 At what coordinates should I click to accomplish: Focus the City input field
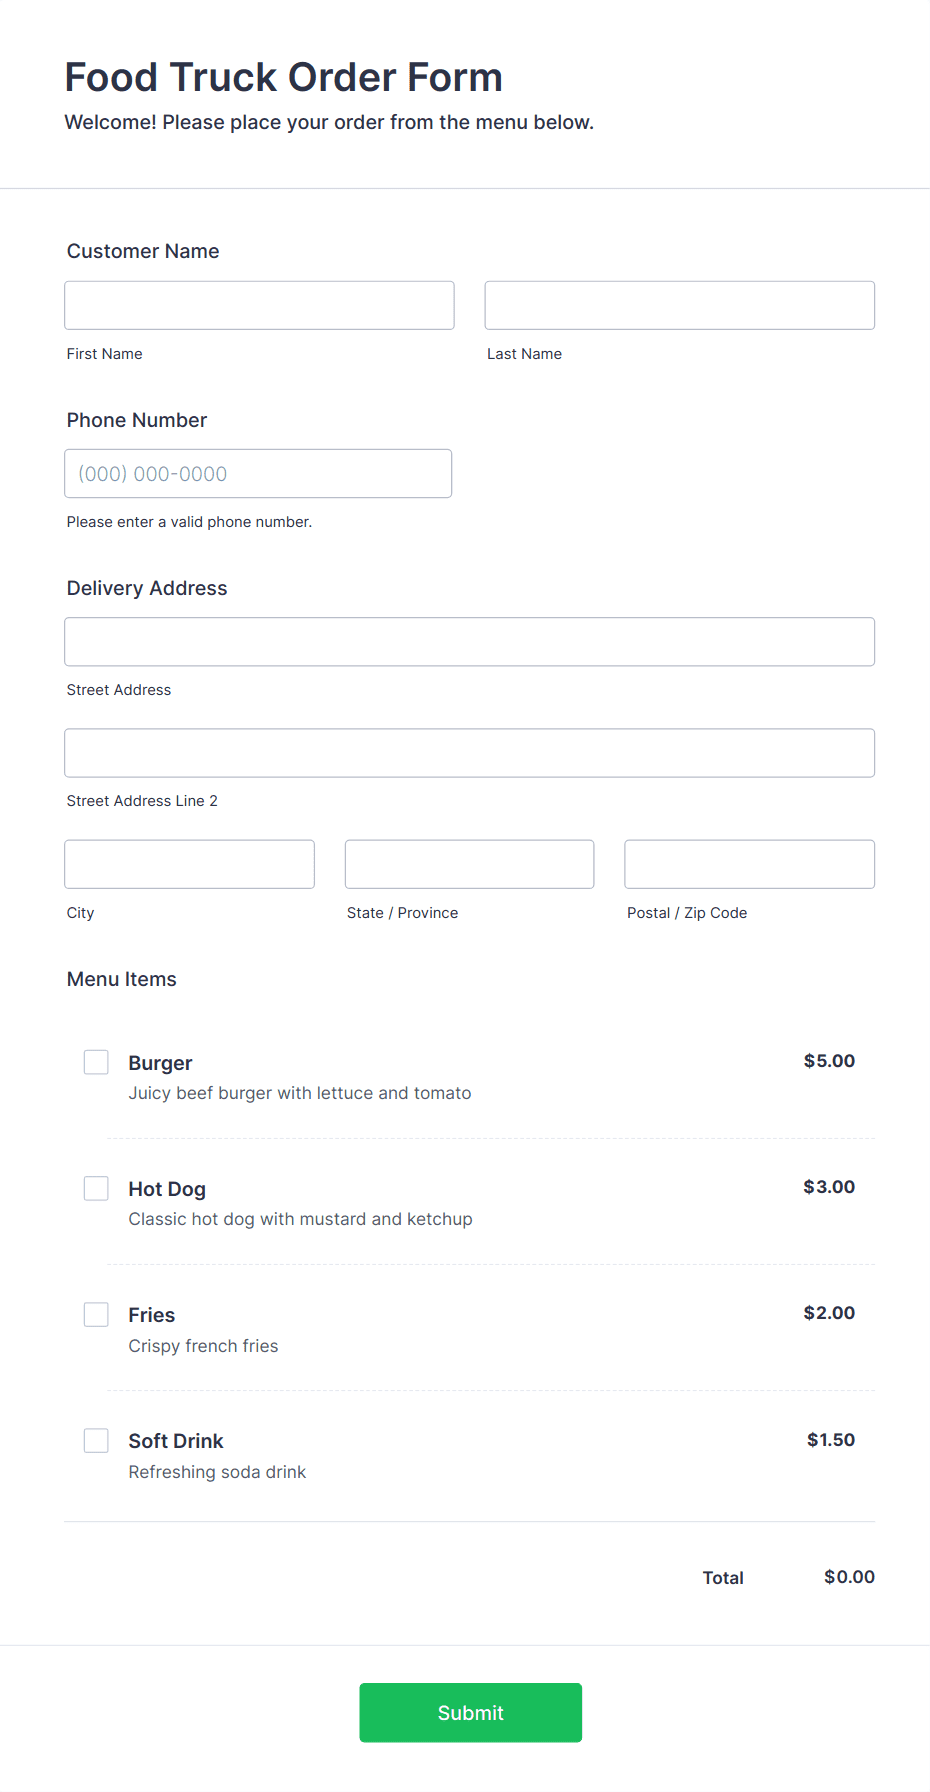[x=189, y=863]
